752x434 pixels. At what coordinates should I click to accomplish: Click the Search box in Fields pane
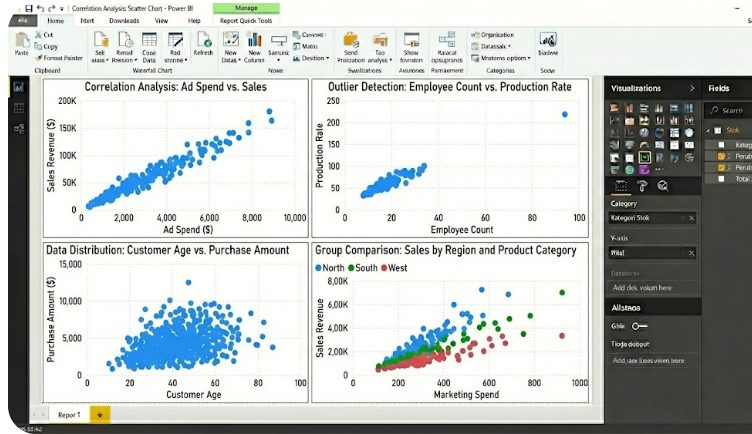click(x=729, y=110)
